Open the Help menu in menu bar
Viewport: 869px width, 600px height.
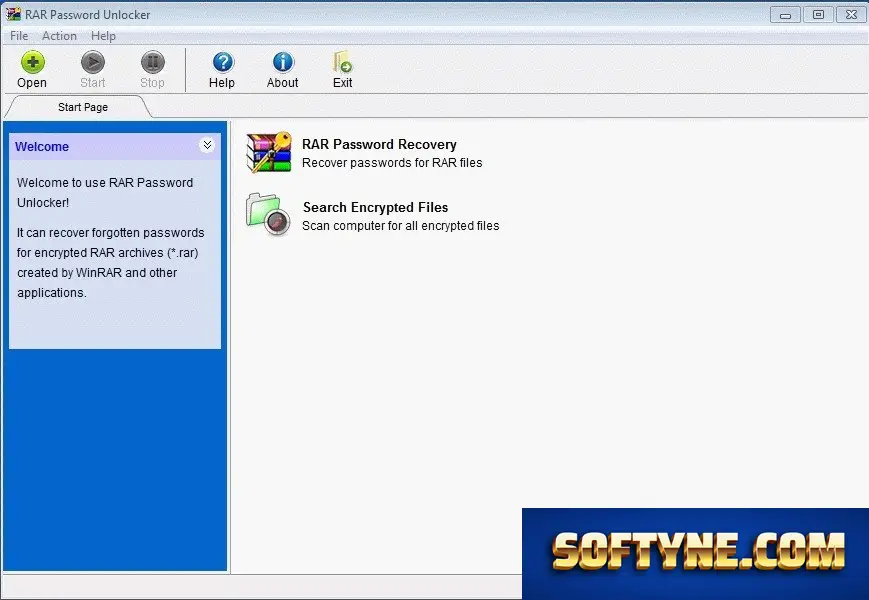tap(103, 36)
